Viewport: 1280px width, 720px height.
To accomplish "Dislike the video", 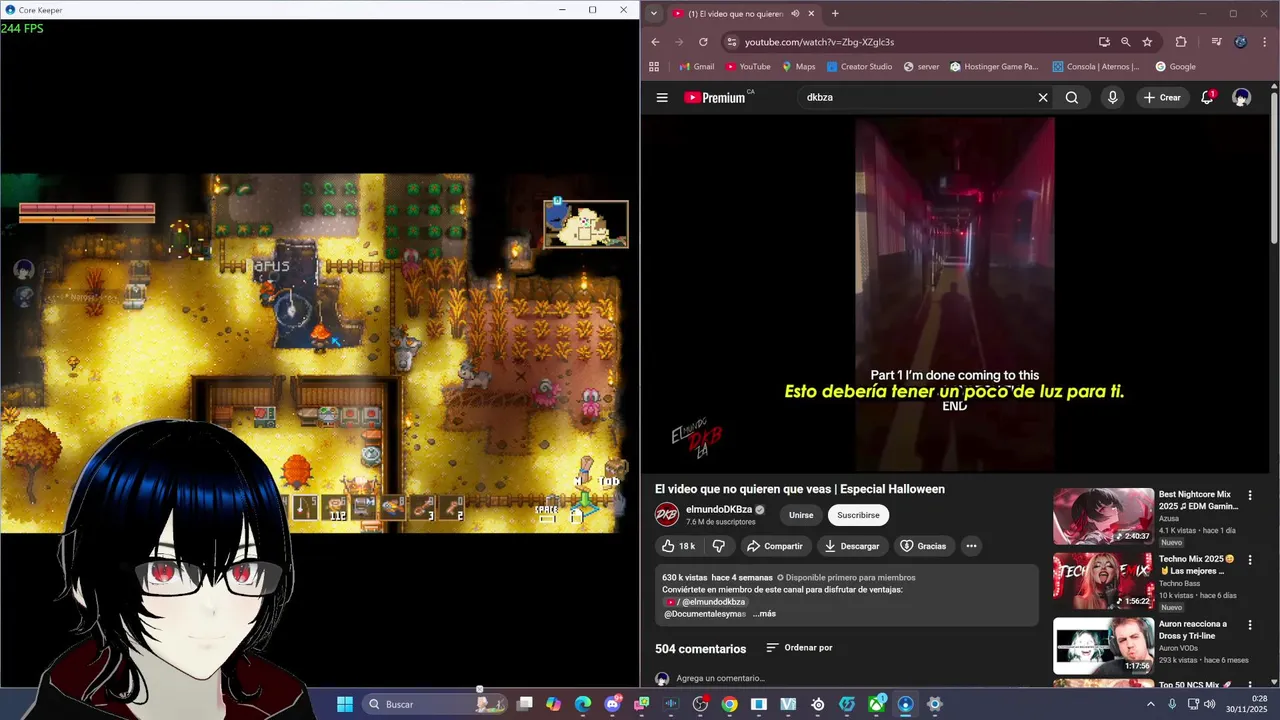I will tap(718, 546).
